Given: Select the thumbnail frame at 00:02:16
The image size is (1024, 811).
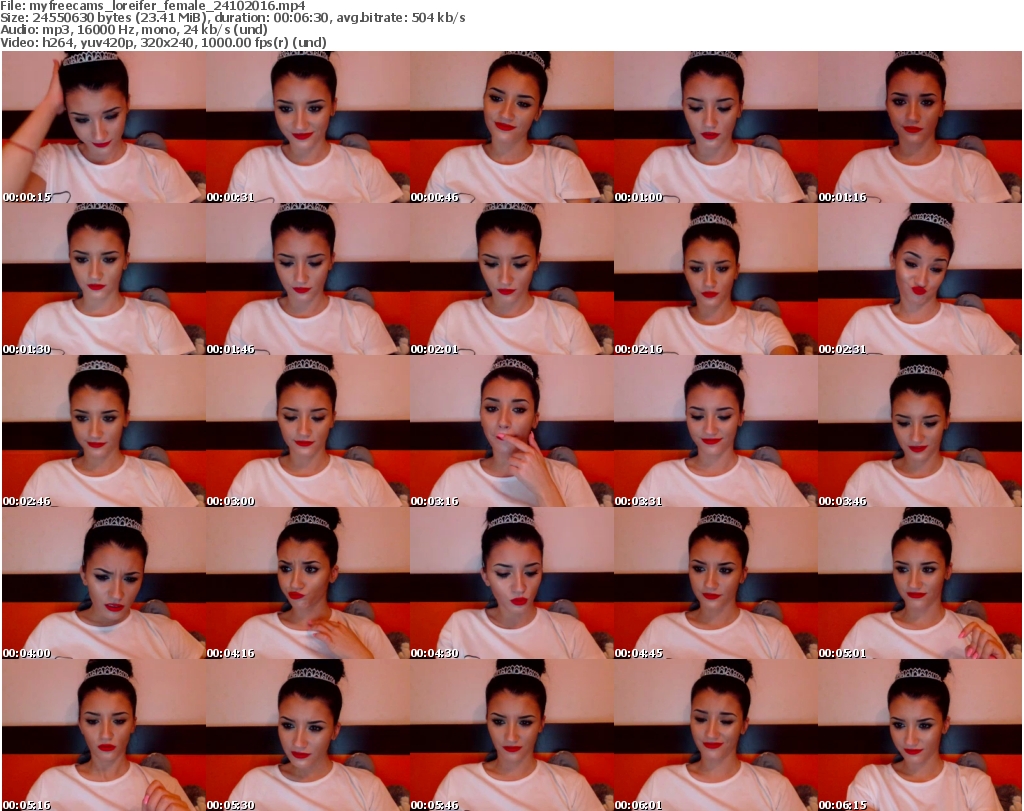Looking at the screenshot, I should (x=716, y=279).
